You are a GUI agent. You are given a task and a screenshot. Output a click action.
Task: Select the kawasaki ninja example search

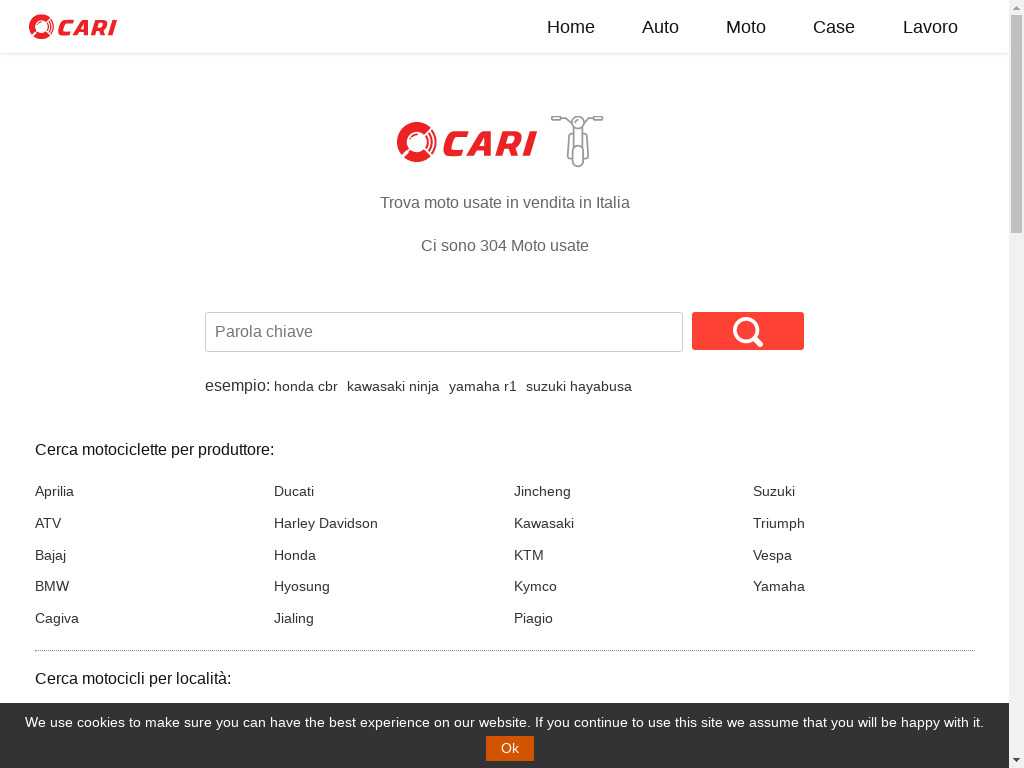393,387
